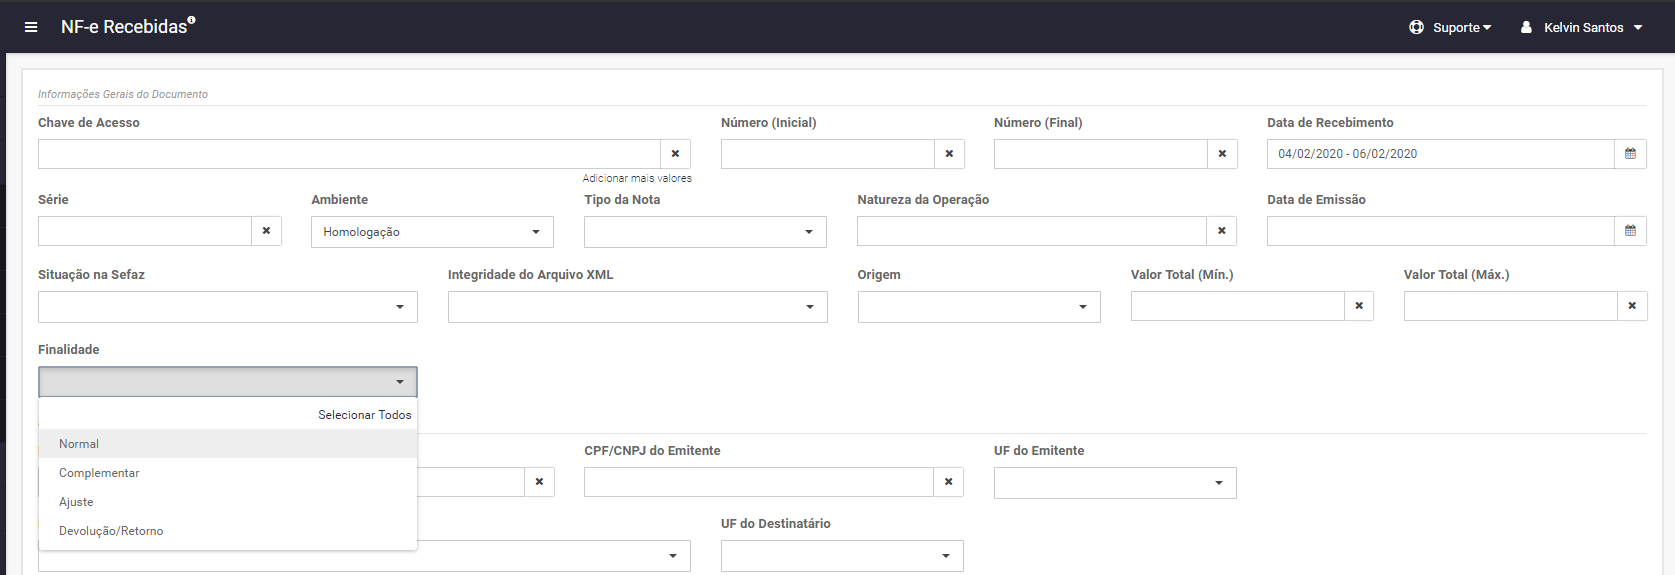The image size is (1675, 575).
Task: Open the Tipo da Nota dropdown
Action: (x=705, y=232)
